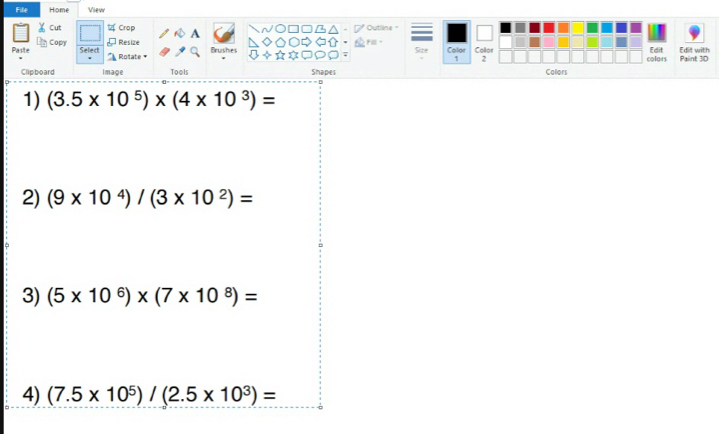Select the Eraser tool

pyautogui.click(x=164, y=51)
